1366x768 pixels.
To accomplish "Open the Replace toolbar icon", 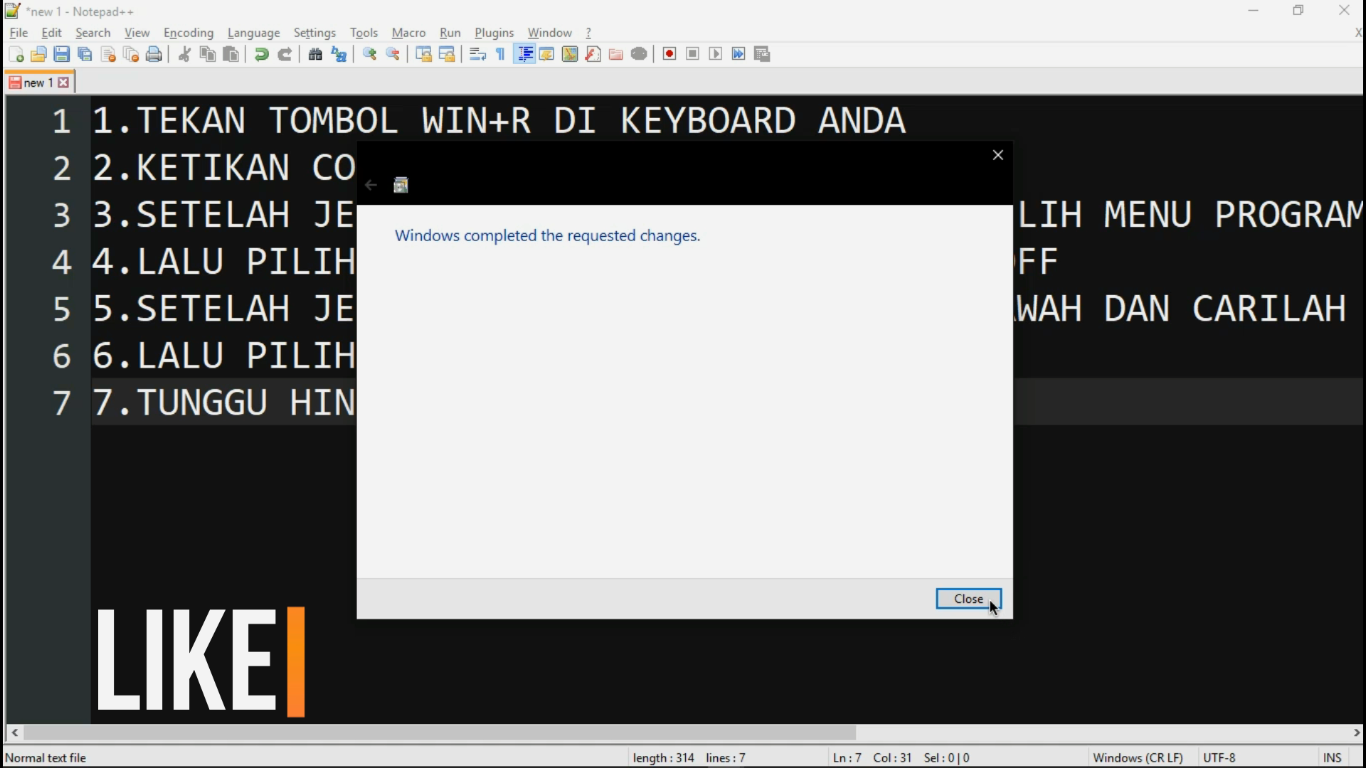I will click(339, 54).
